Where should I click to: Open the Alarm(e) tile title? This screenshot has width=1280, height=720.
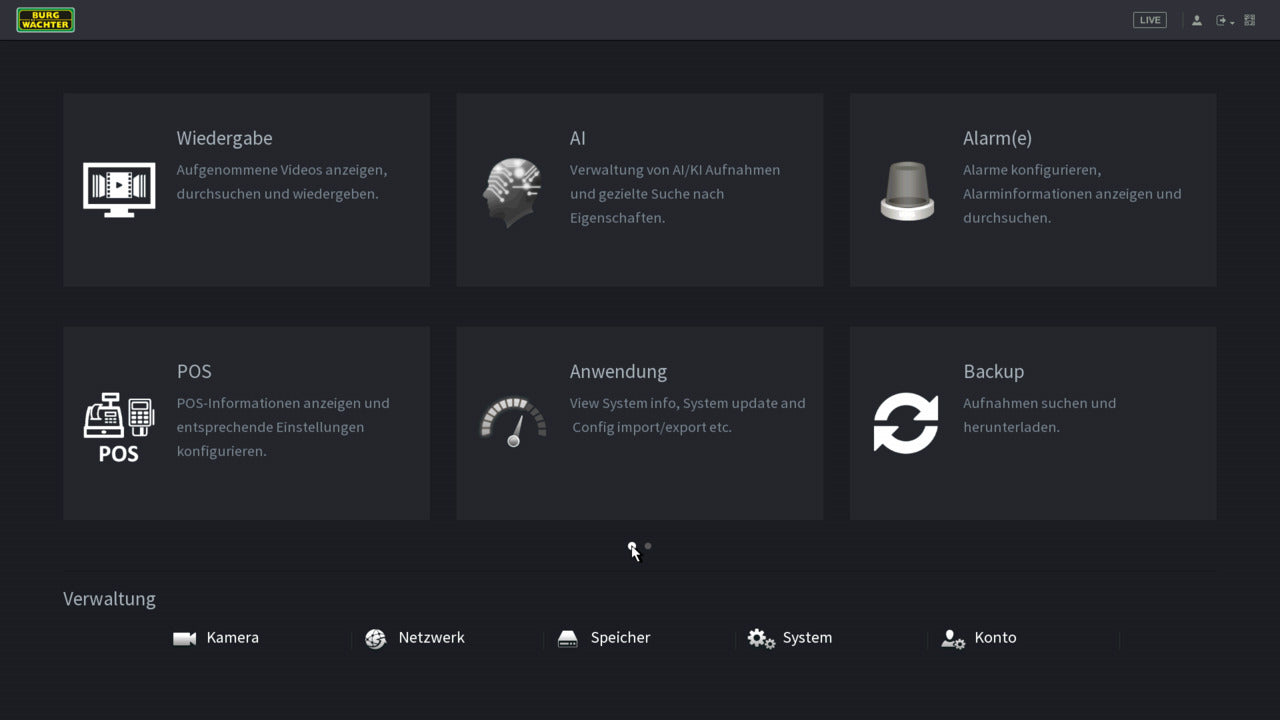tap(997, 138)
